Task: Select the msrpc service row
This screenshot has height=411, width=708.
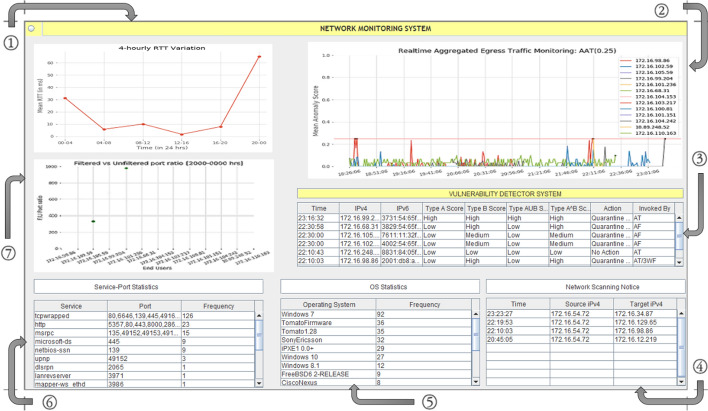Action: tap(144, 333)
